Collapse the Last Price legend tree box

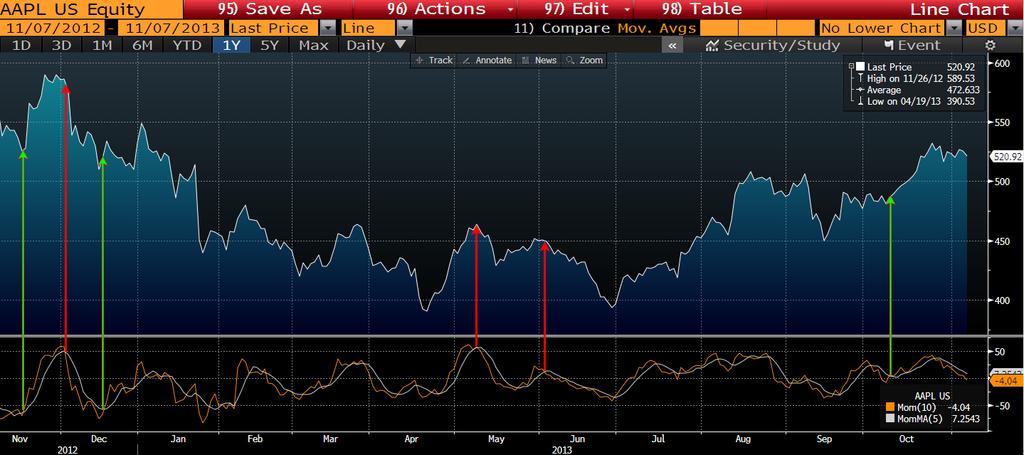pos(851,67)
